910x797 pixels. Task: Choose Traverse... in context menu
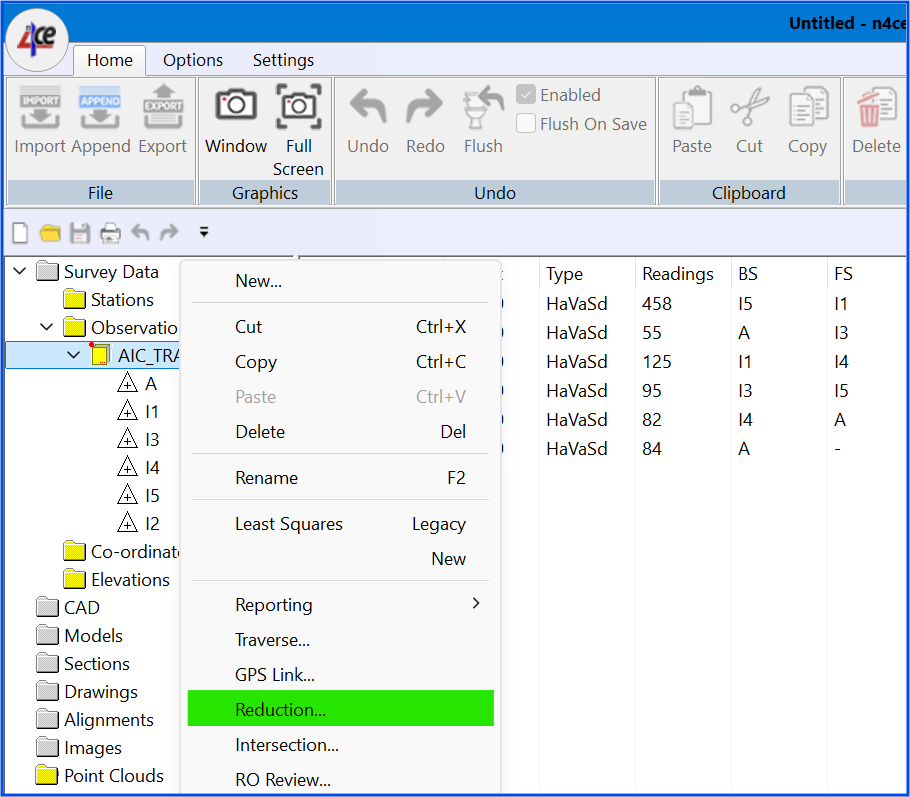pyautogui.click(x=341, y=640)
